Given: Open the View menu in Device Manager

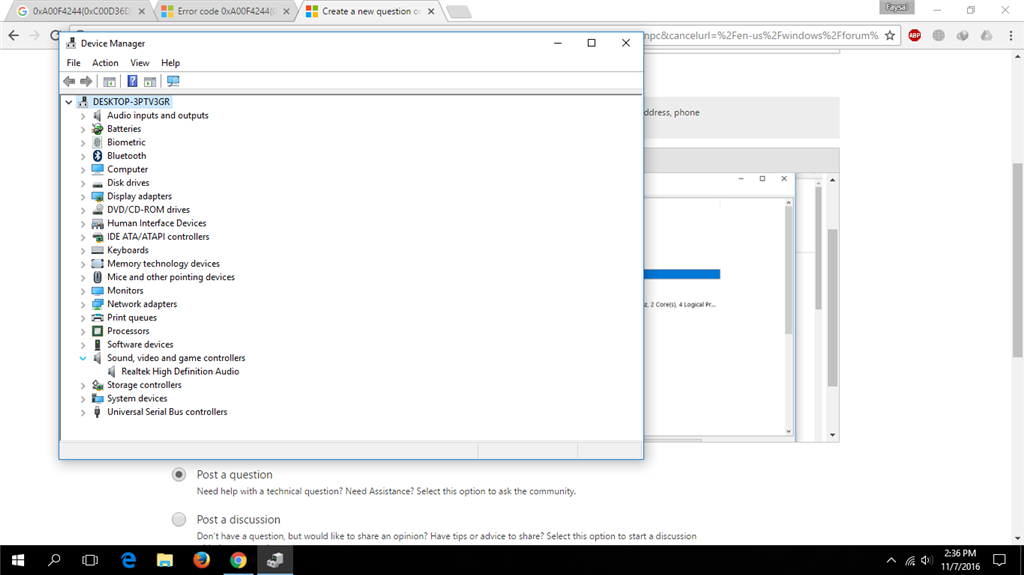Looking at the screenshot, I should click(x=139, y=63).
